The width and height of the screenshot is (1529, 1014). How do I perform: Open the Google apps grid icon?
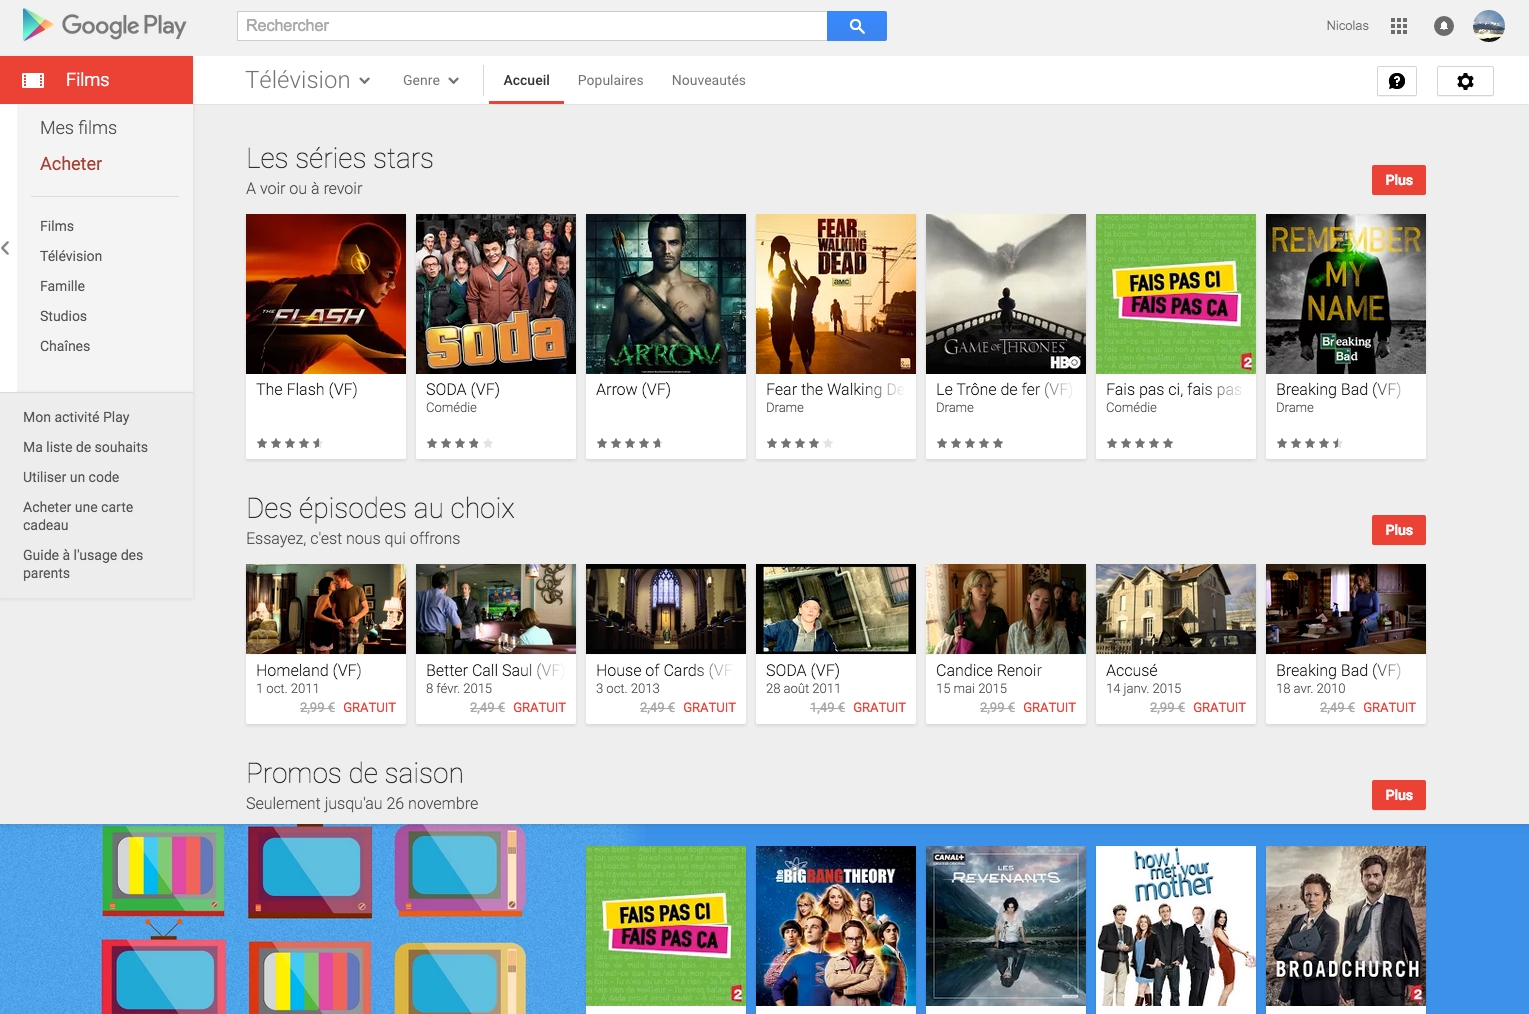[x=1399, y=26]
